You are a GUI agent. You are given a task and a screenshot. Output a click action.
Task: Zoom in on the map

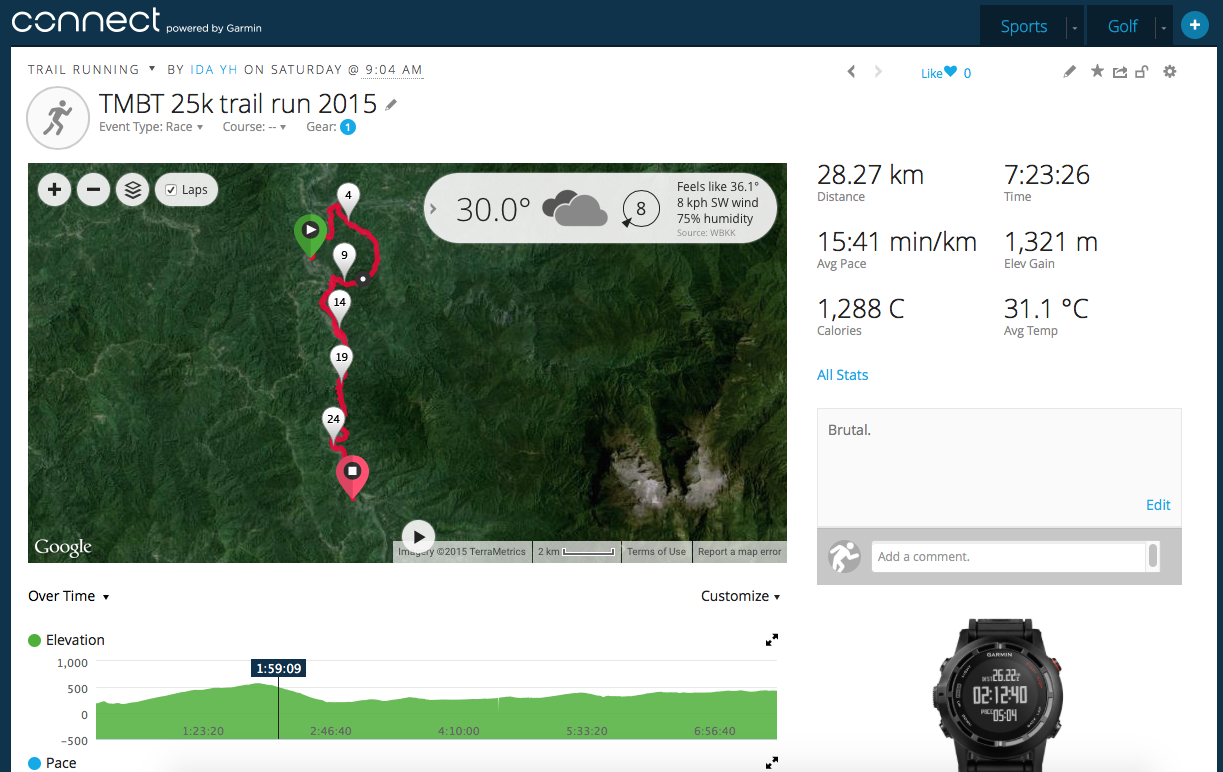pos(54,189)
